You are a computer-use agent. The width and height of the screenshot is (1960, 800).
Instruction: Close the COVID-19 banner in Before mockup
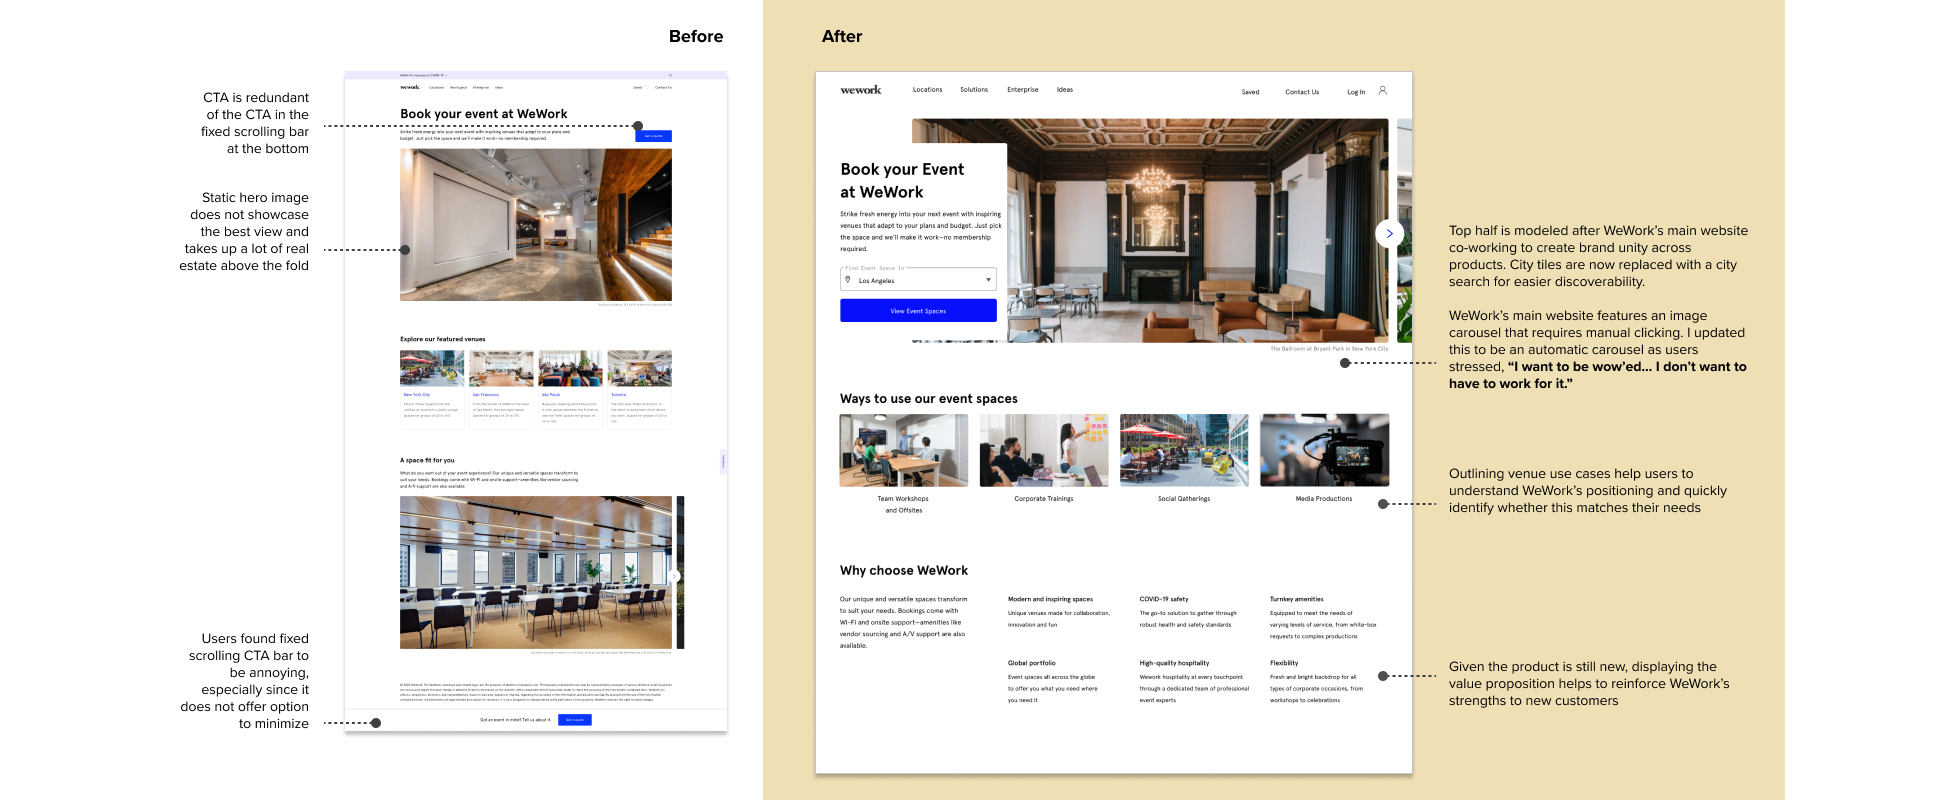670,75
